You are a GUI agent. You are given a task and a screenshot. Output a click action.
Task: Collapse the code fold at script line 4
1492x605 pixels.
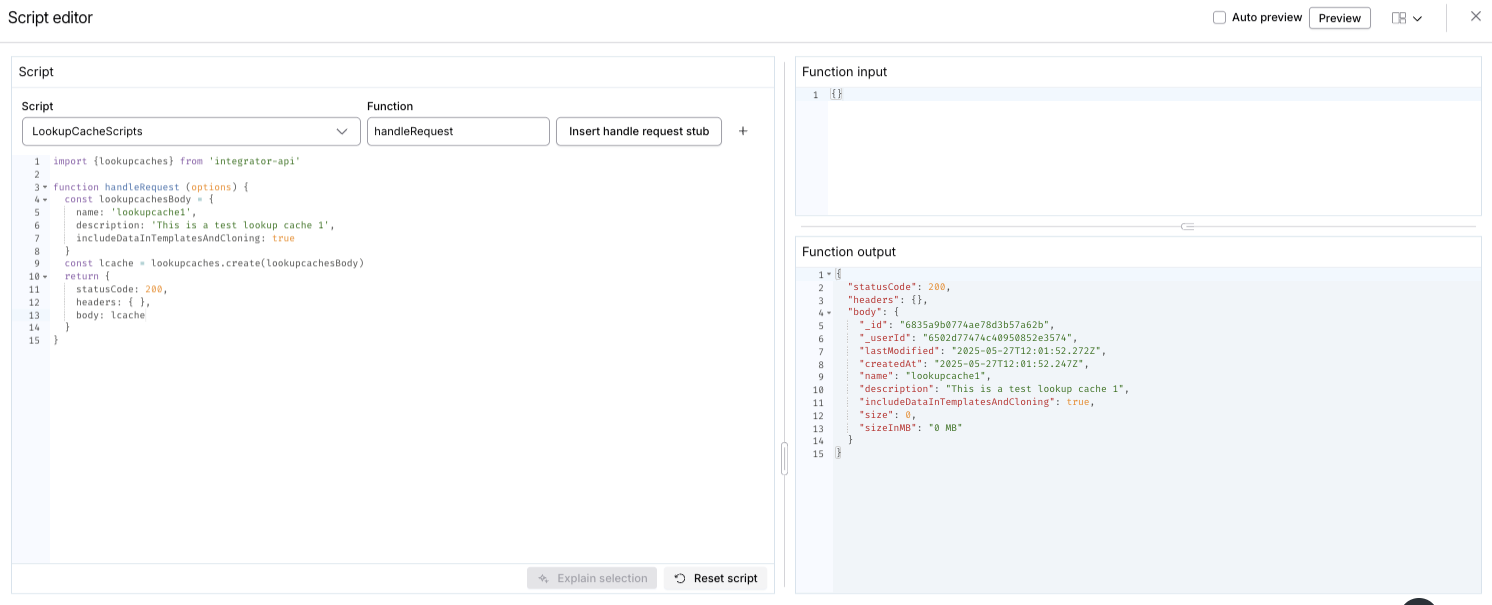45,200
